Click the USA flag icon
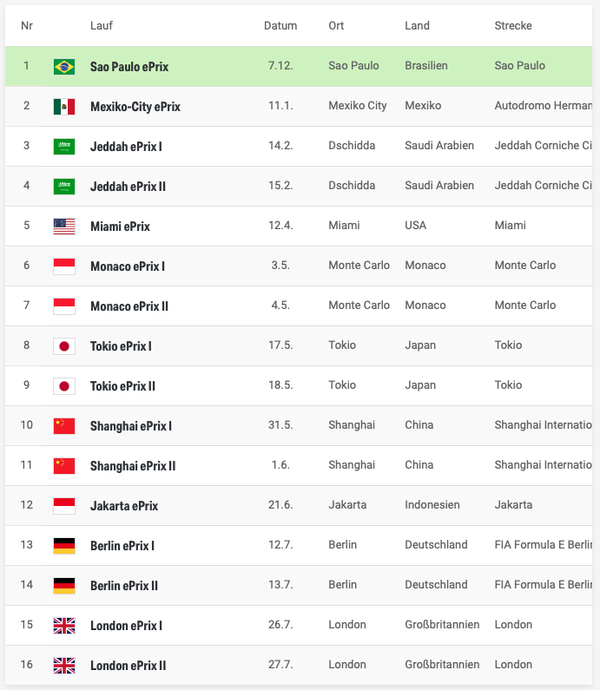This screenshot has height=690, width=600. (x=64, y=226)
